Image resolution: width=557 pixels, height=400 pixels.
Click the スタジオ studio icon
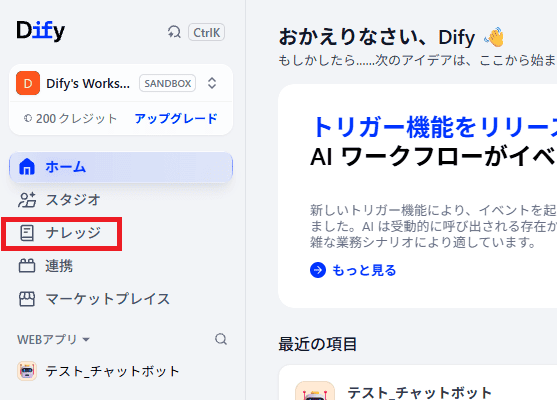click(27, 200)
